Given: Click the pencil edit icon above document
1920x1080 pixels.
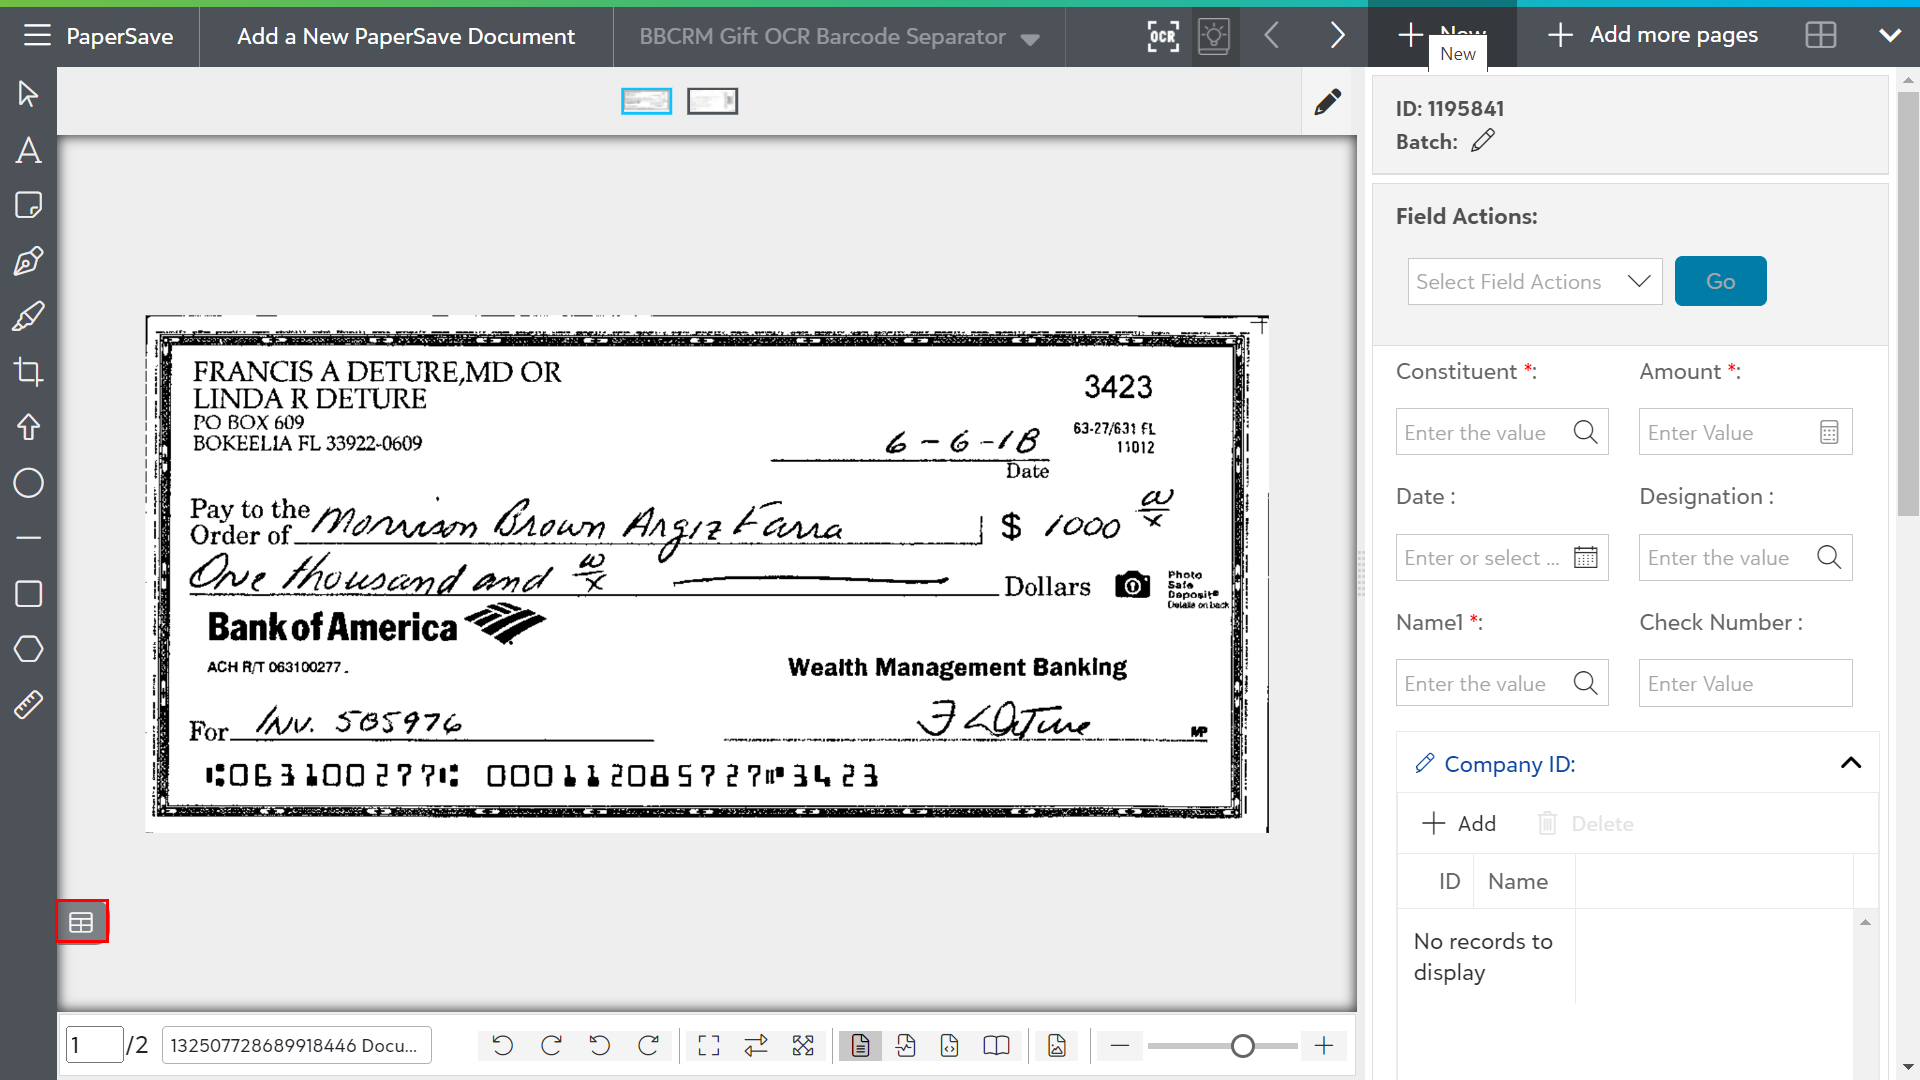Looking at the screenshot, I should coord(1327,102).
